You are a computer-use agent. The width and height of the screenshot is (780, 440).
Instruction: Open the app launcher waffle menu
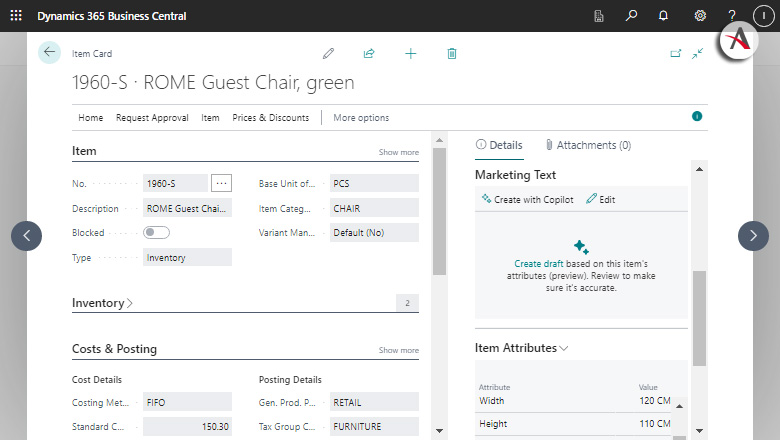tap(16, 15)
